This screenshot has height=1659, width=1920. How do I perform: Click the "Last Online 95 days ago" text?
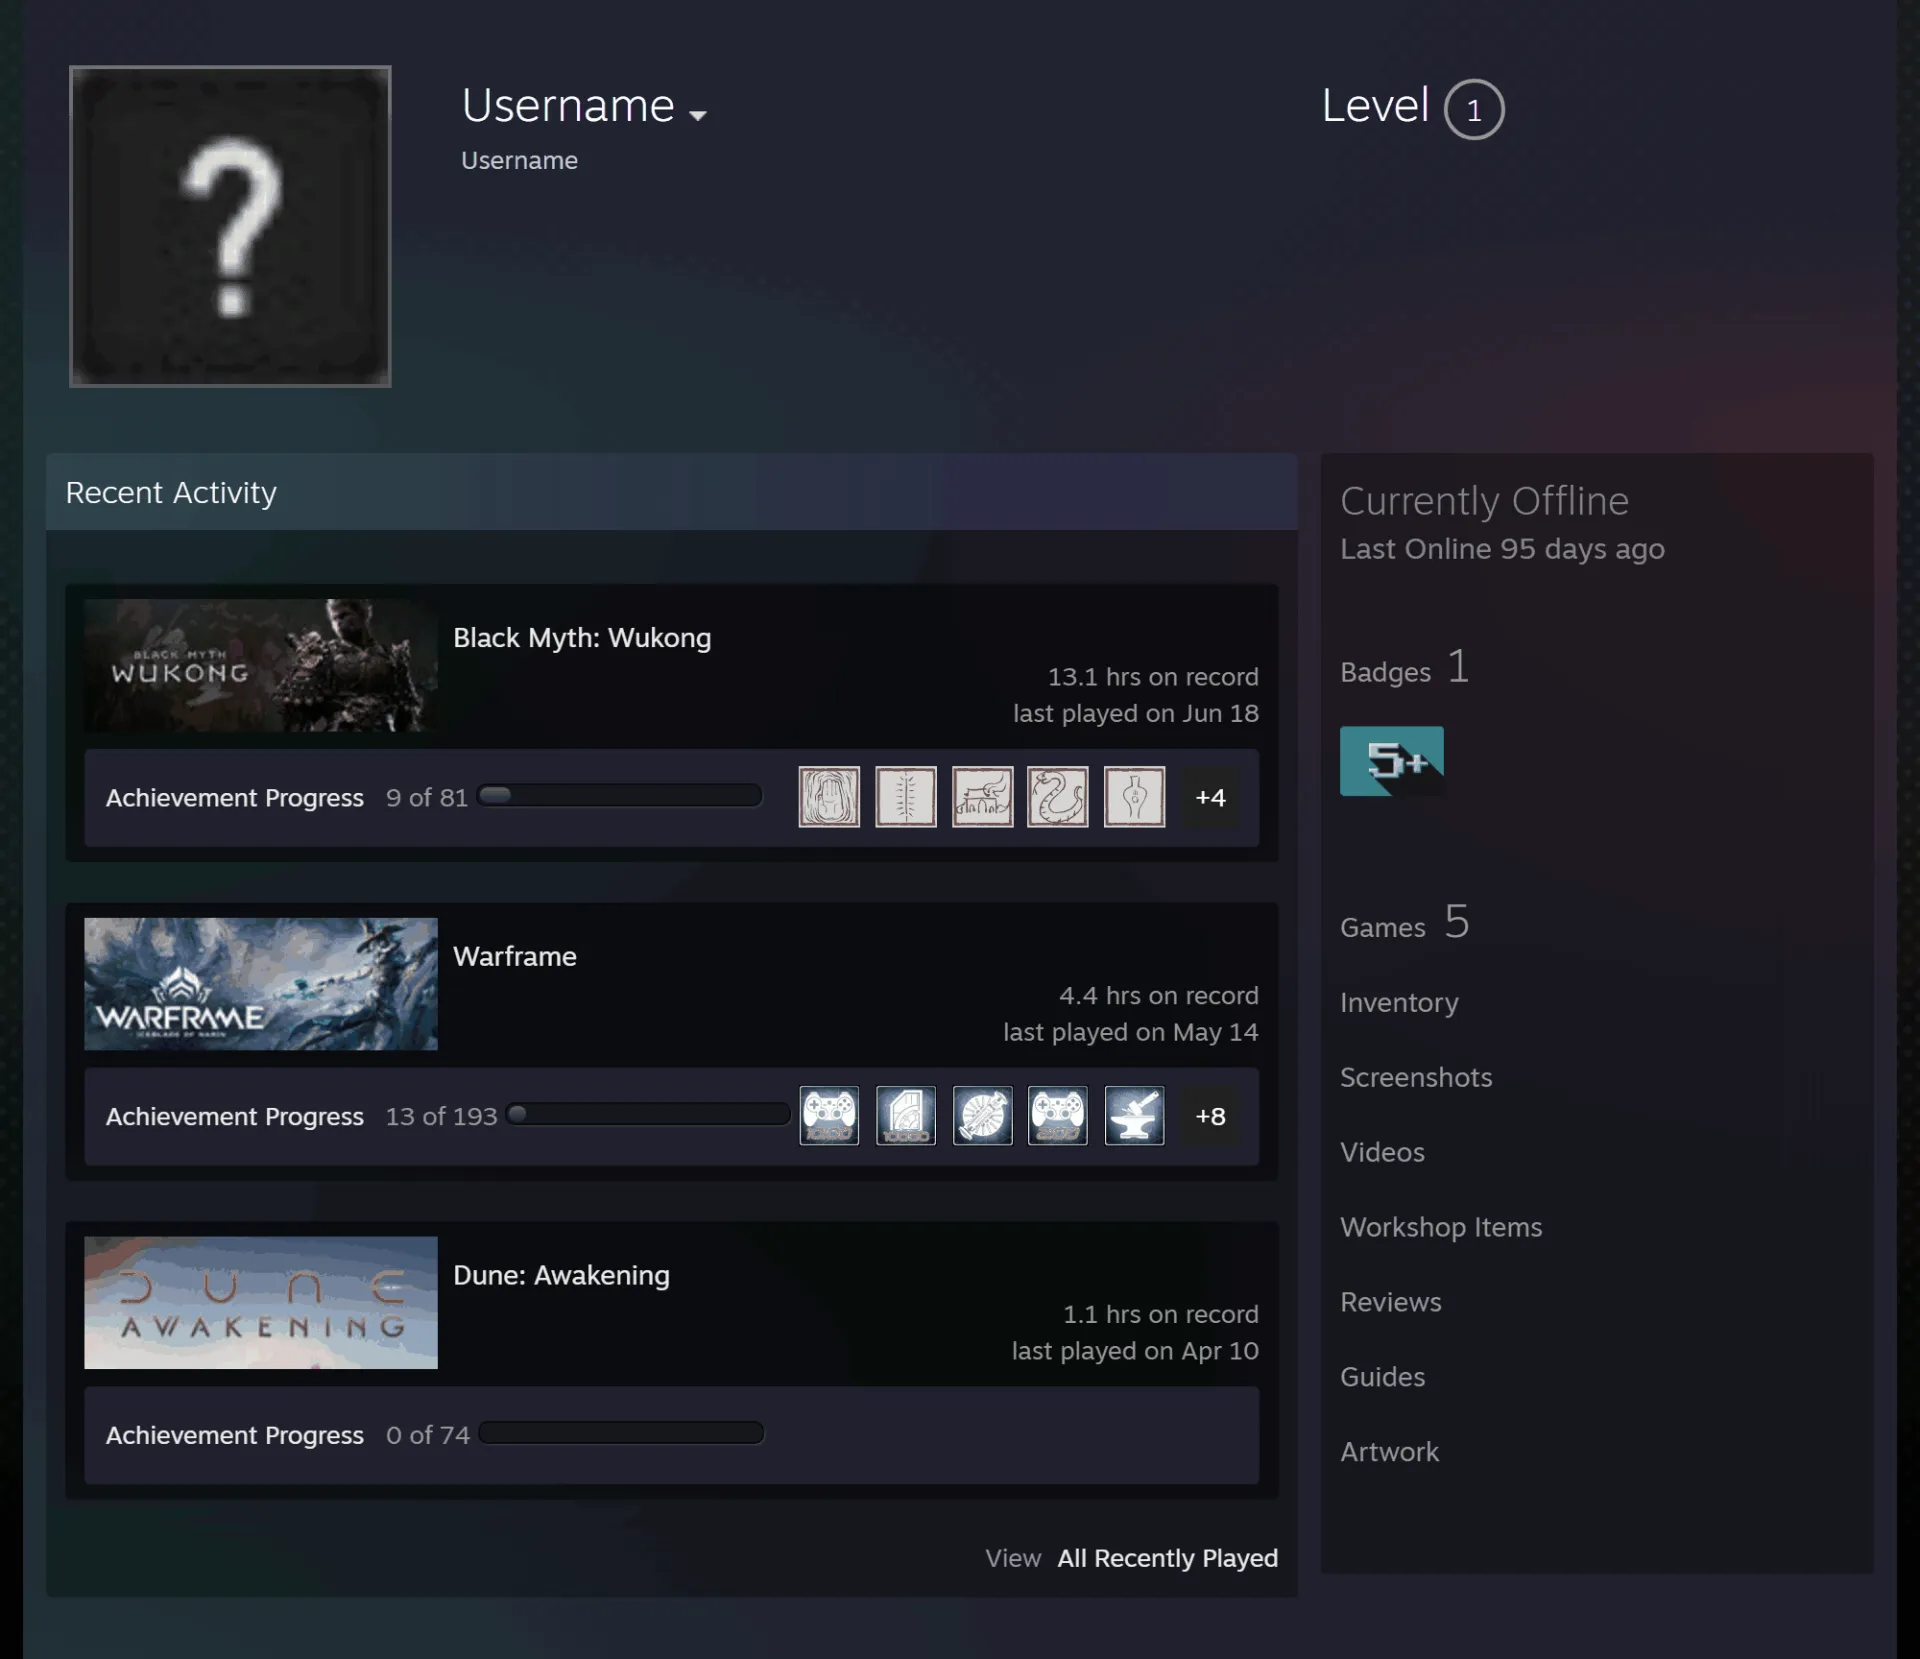click(1502, 549)
